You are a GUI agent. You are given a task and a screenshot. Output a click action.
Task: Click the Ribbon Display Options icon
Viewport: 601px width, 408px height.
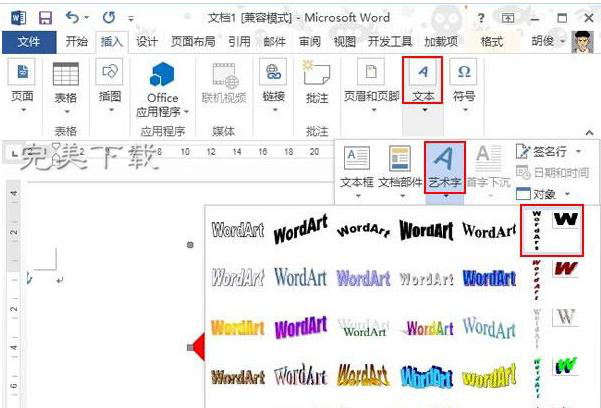tap(508, 18)
